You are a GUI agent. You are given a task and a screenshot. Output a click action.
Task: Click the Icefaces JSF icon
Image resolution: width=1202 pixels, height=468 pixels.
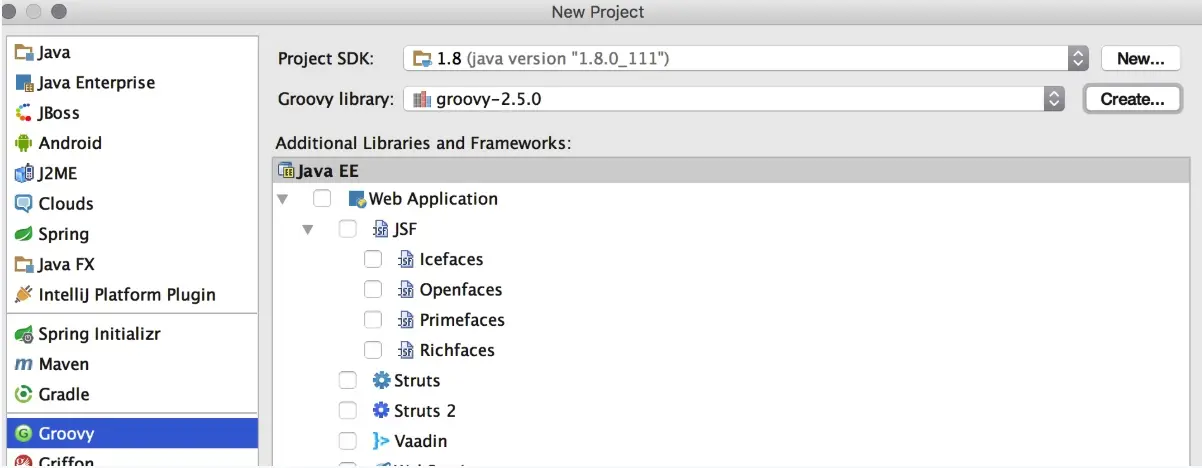click(406, 259)
